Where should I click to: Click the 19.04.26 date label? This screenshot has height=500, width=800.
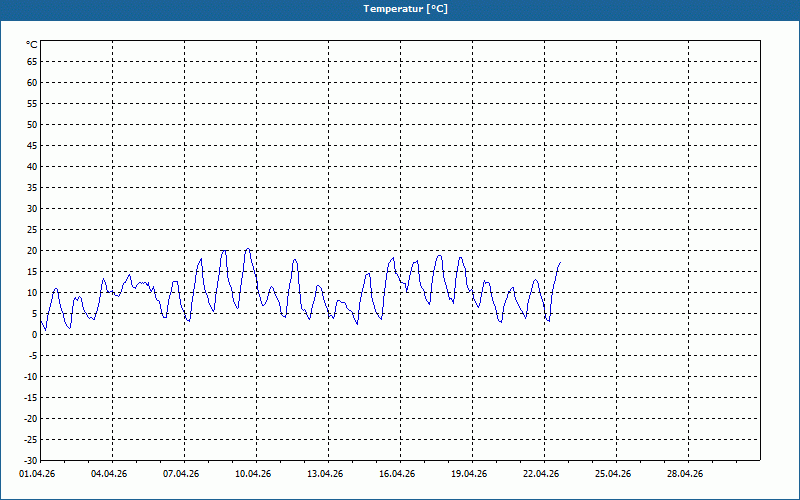click(x=469, y=474)
